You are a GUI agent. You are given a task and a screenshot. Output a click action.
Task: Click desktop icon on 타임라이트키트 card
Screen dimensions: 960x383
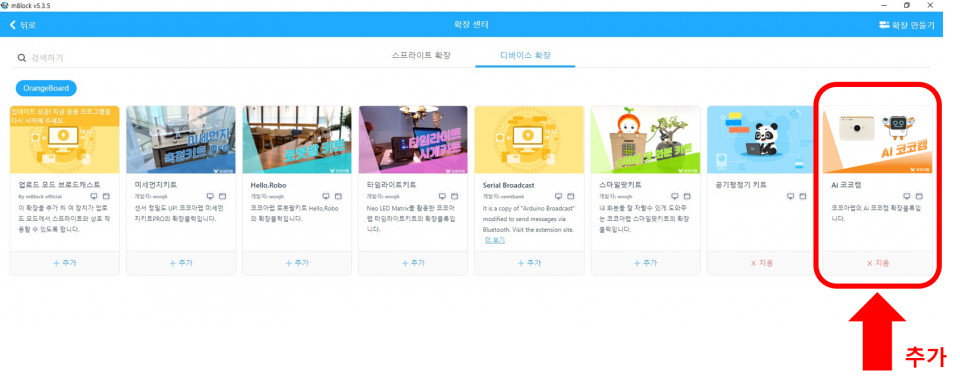coord(442,196)
